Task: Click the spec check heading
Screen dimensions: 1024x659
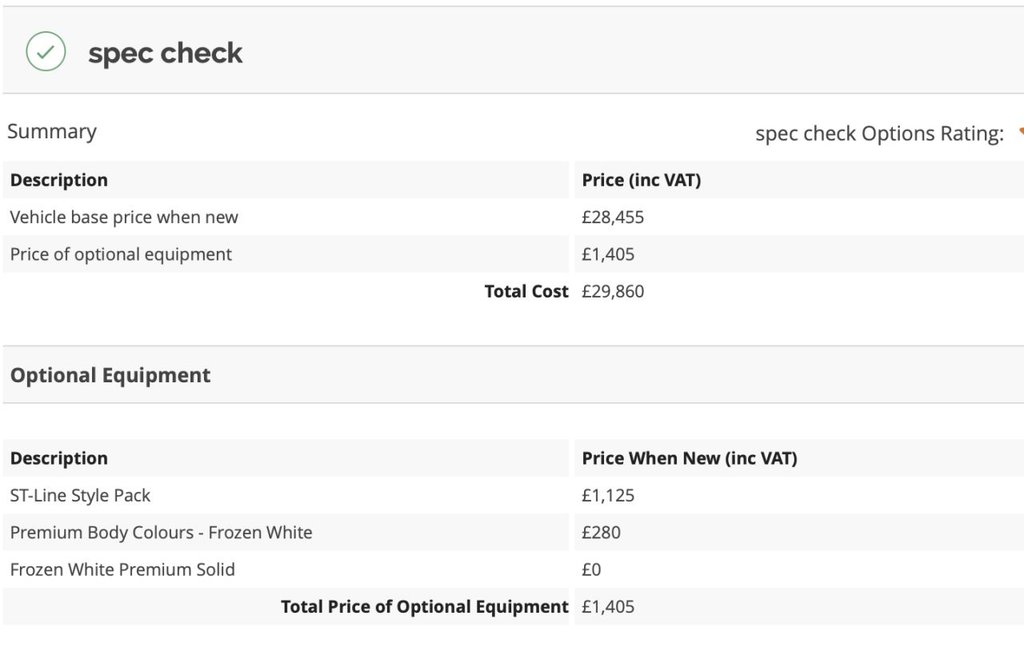Action: pos(165,53)
